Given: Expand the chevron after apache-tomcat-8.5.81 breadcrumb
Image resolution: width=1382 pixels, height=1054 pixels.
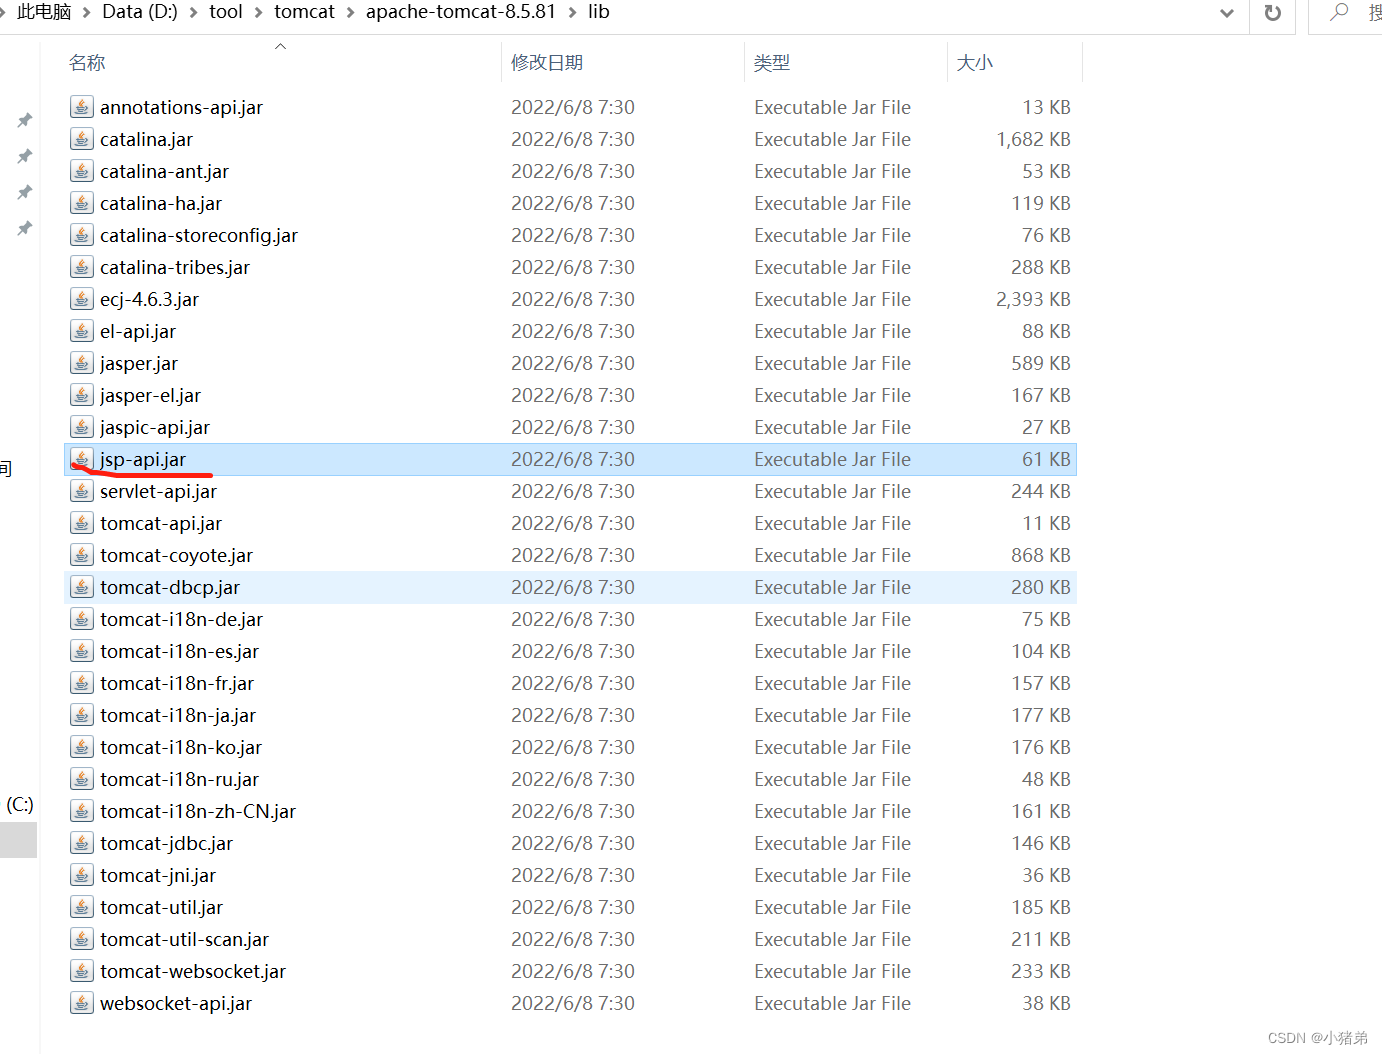Looking at the screenshot, I should (572, 12).
